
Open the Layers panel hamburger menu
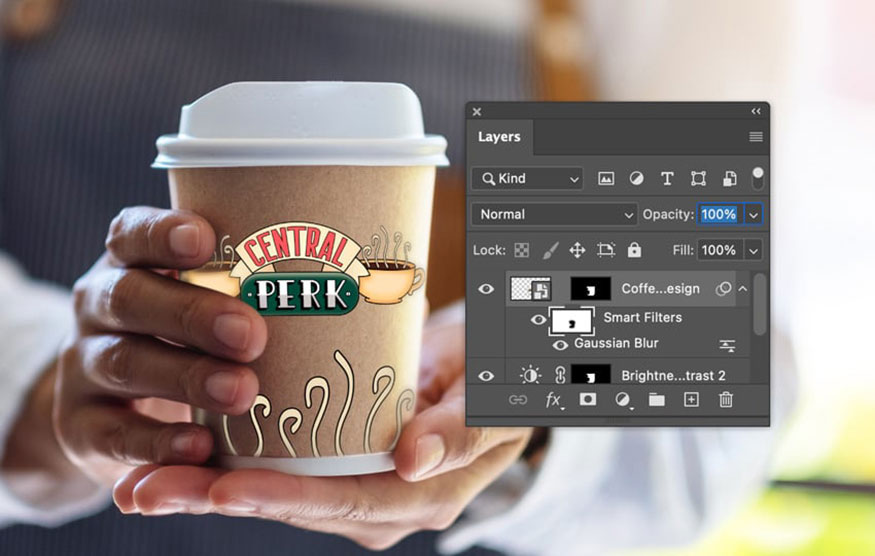pos(756,137)
